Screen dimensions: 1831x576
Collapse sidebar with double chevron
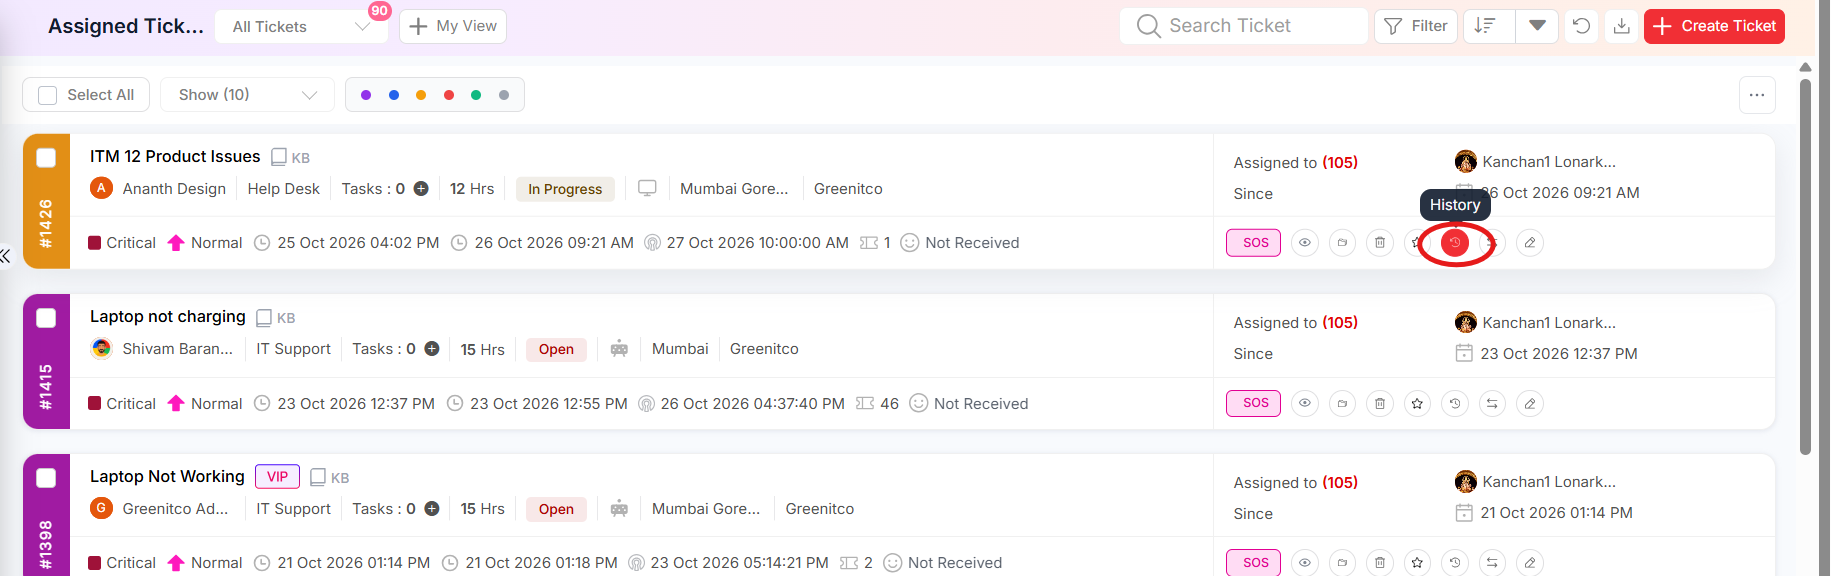tap(6, 256)
